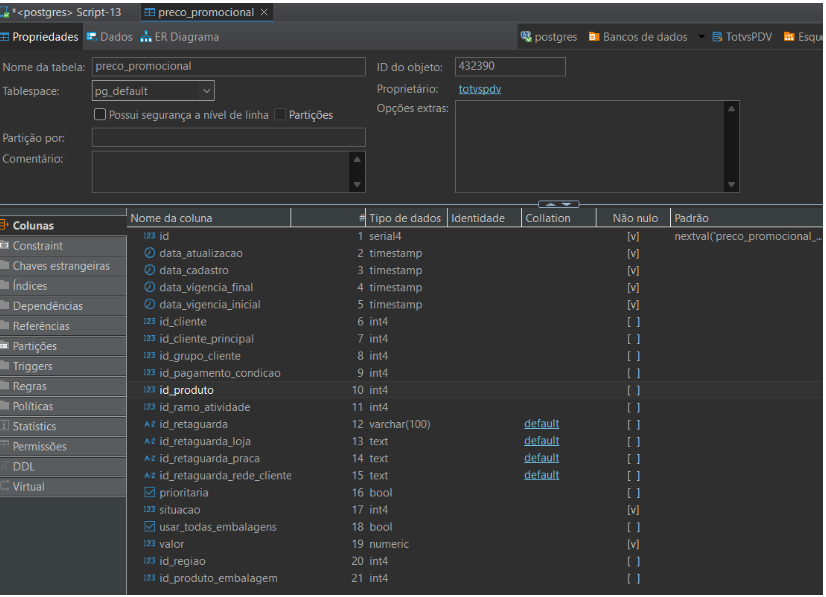Edit the Nome da tabela field
826x597 pixels.
coord(229,66)
